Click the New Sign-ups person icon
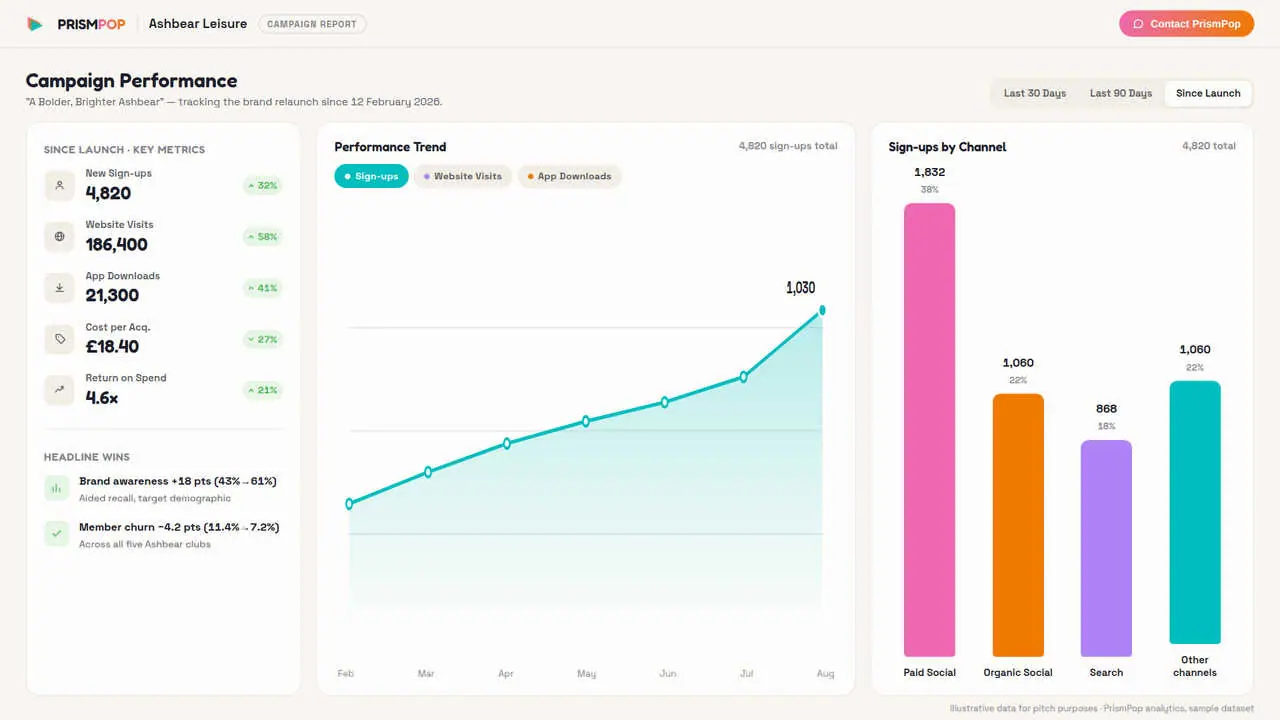 [60, 185]
